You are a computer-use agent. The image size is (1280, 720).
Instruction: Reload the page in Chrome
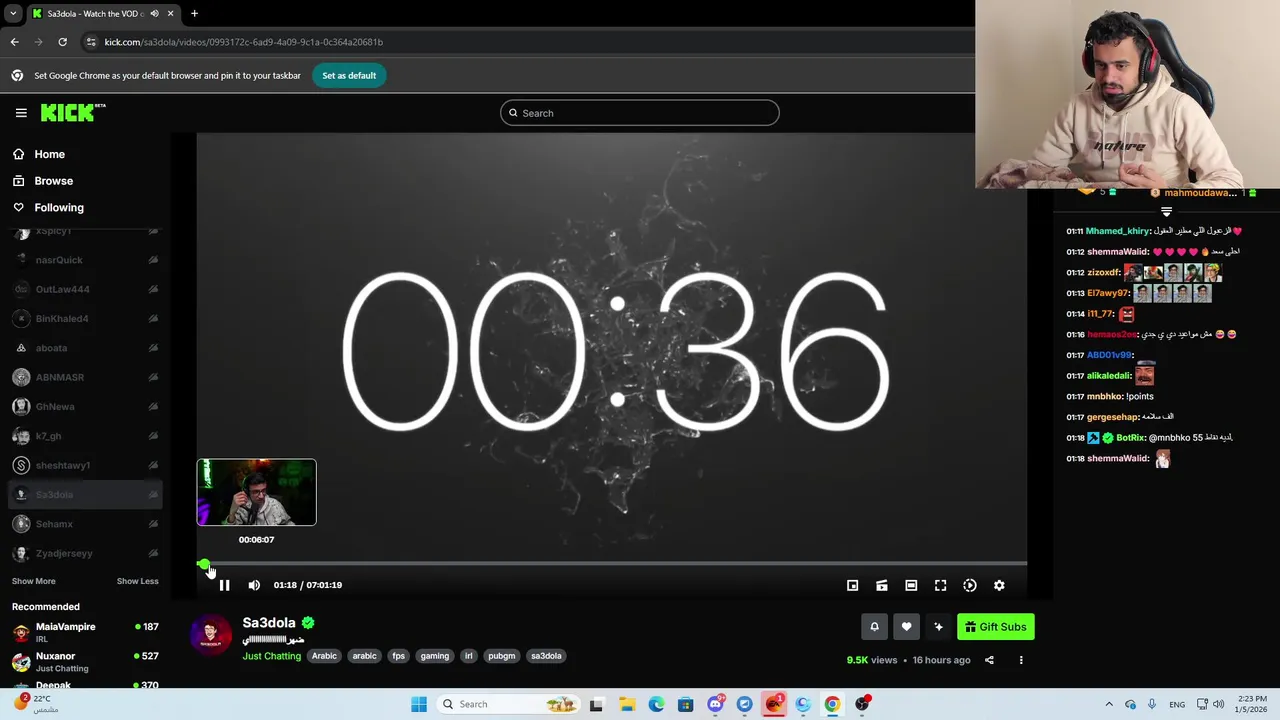click(x=62, y=42)
